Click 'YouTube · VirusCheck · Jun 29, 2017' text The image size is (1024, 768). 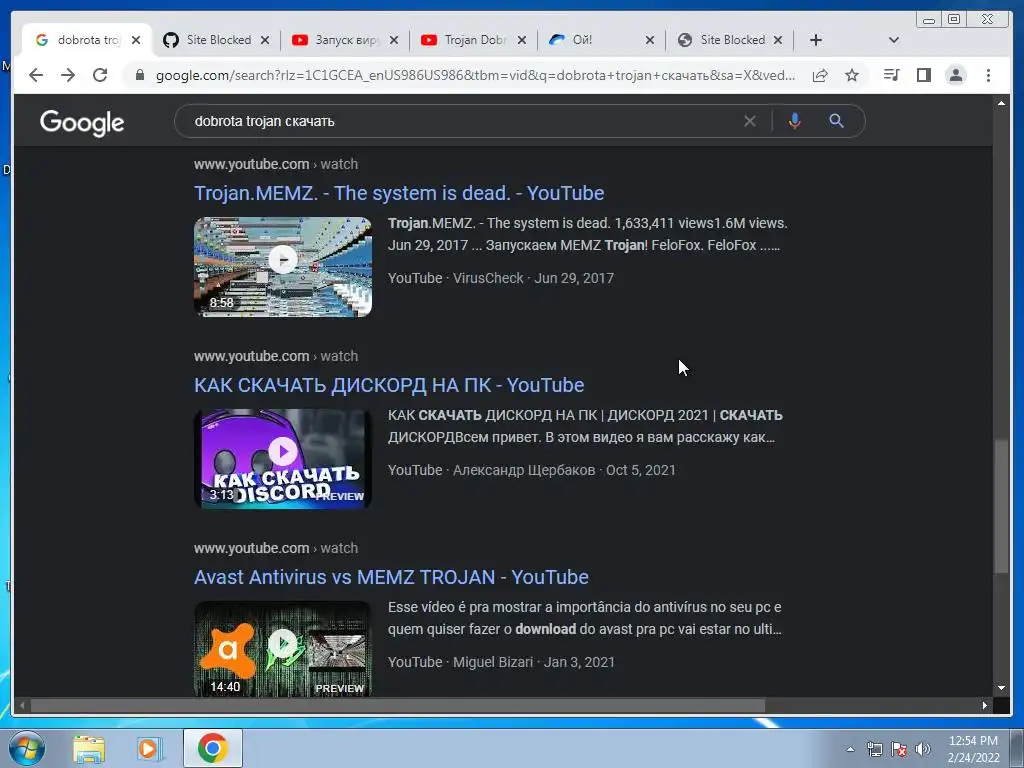(501, 278)
